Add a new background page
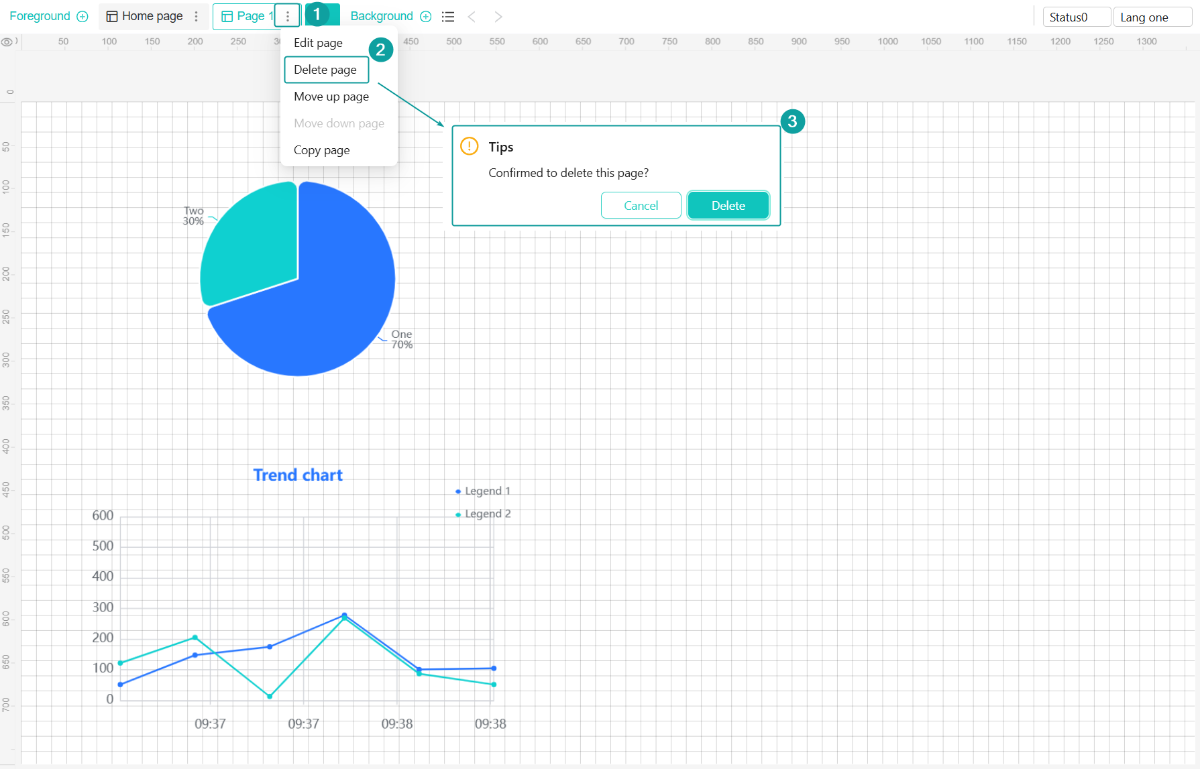The height and width of the screenshot is (769, 1200). [x=426, y=17]
